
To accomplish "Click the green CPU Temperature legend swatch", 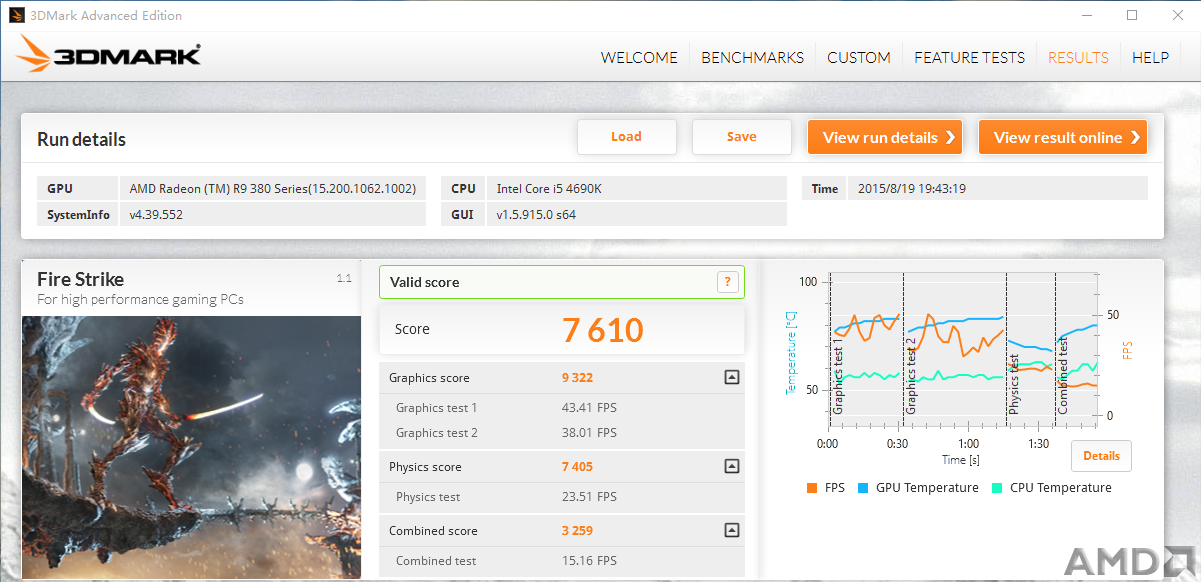I will point(997,488).
